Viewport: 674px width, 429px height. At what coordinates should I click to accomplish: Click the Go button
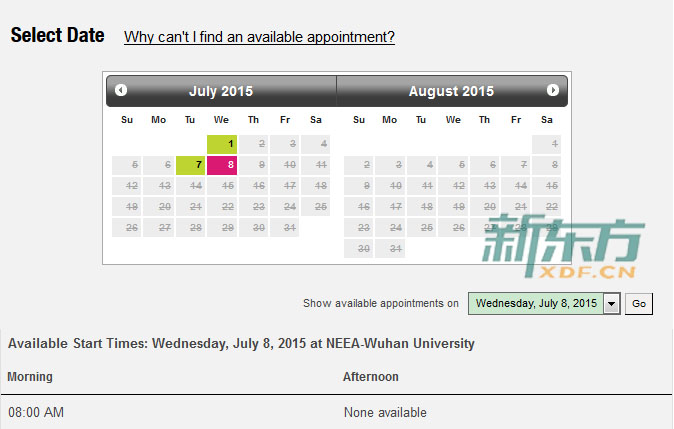click(639, 304)
